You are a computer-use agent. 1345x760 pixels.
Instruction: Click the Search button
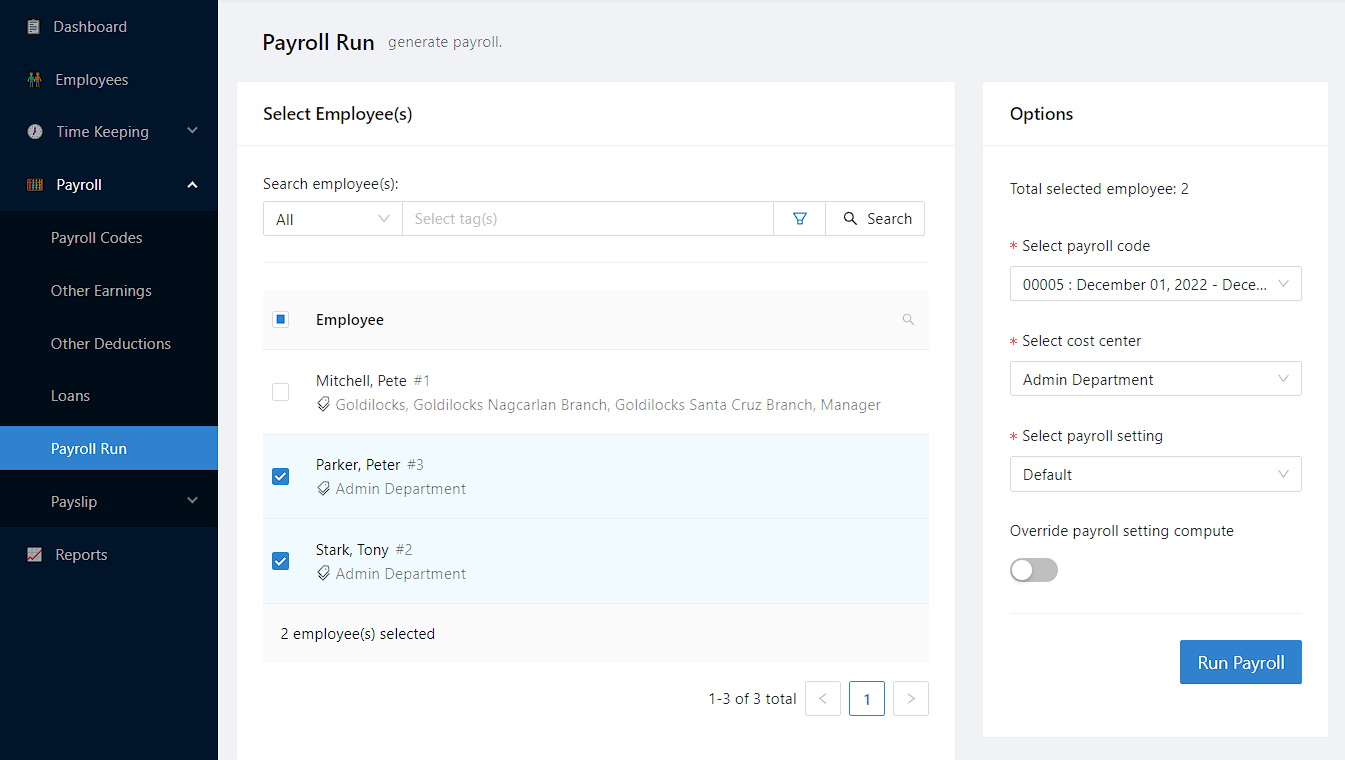click(x=876, y=219)
